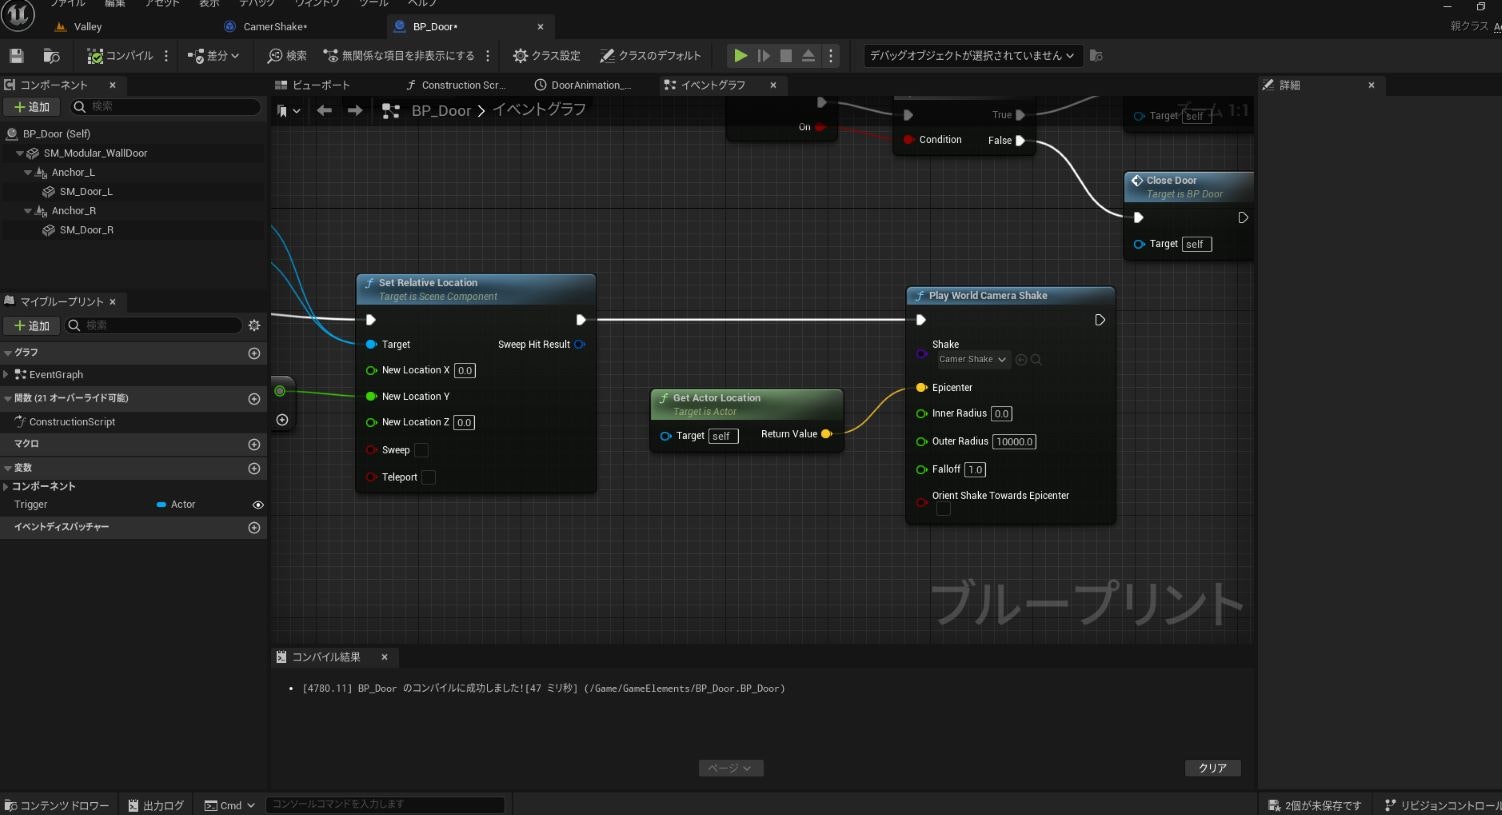Click 追加 button in Components panel
This screenshot has height=815, width=1502.
(x=32, y=107)
